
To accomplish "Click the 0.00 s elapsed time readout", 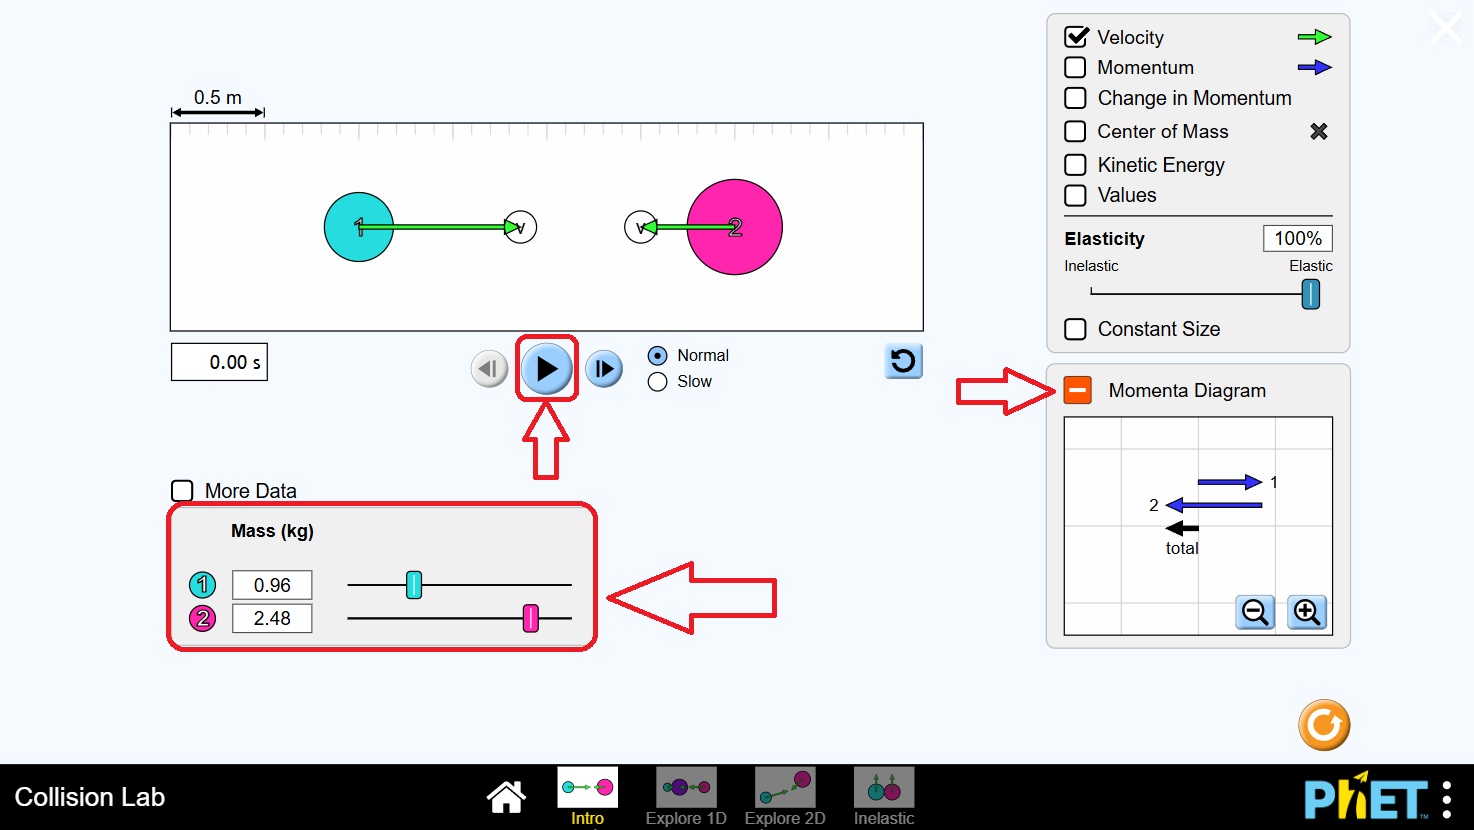I will click(x=219, y=362).
